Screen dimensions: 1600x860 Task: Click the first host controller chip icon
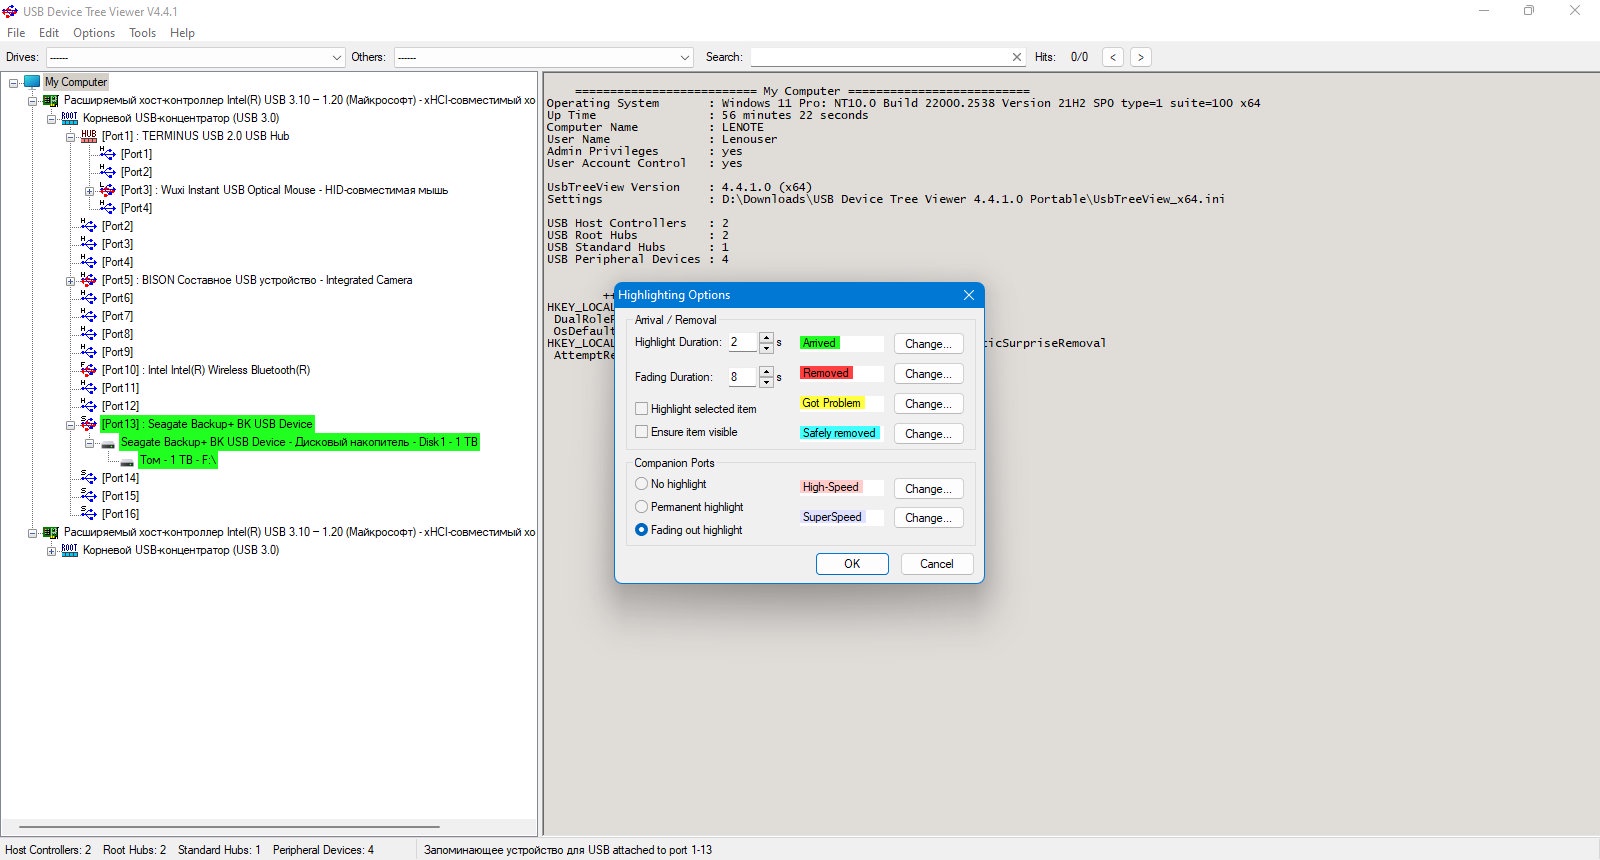click(x=51, y=100)
